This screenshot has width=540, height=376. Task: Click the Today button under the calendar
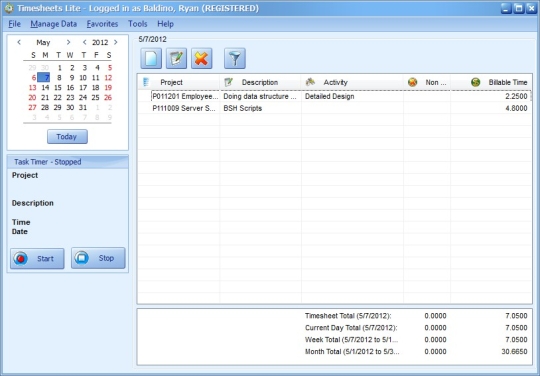click(67, 137)
